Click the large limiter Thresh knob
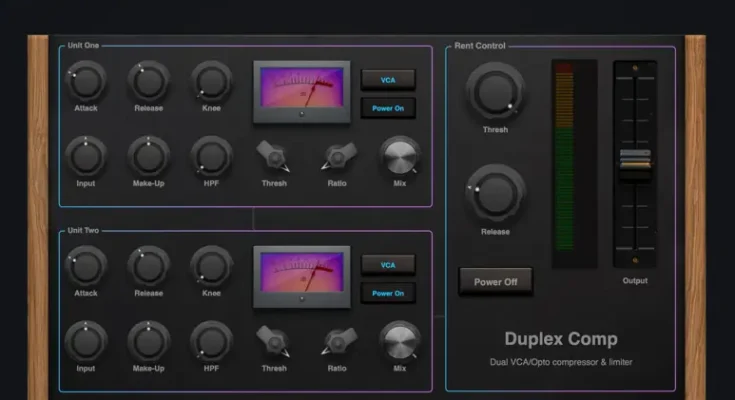 tap(495, 92)
